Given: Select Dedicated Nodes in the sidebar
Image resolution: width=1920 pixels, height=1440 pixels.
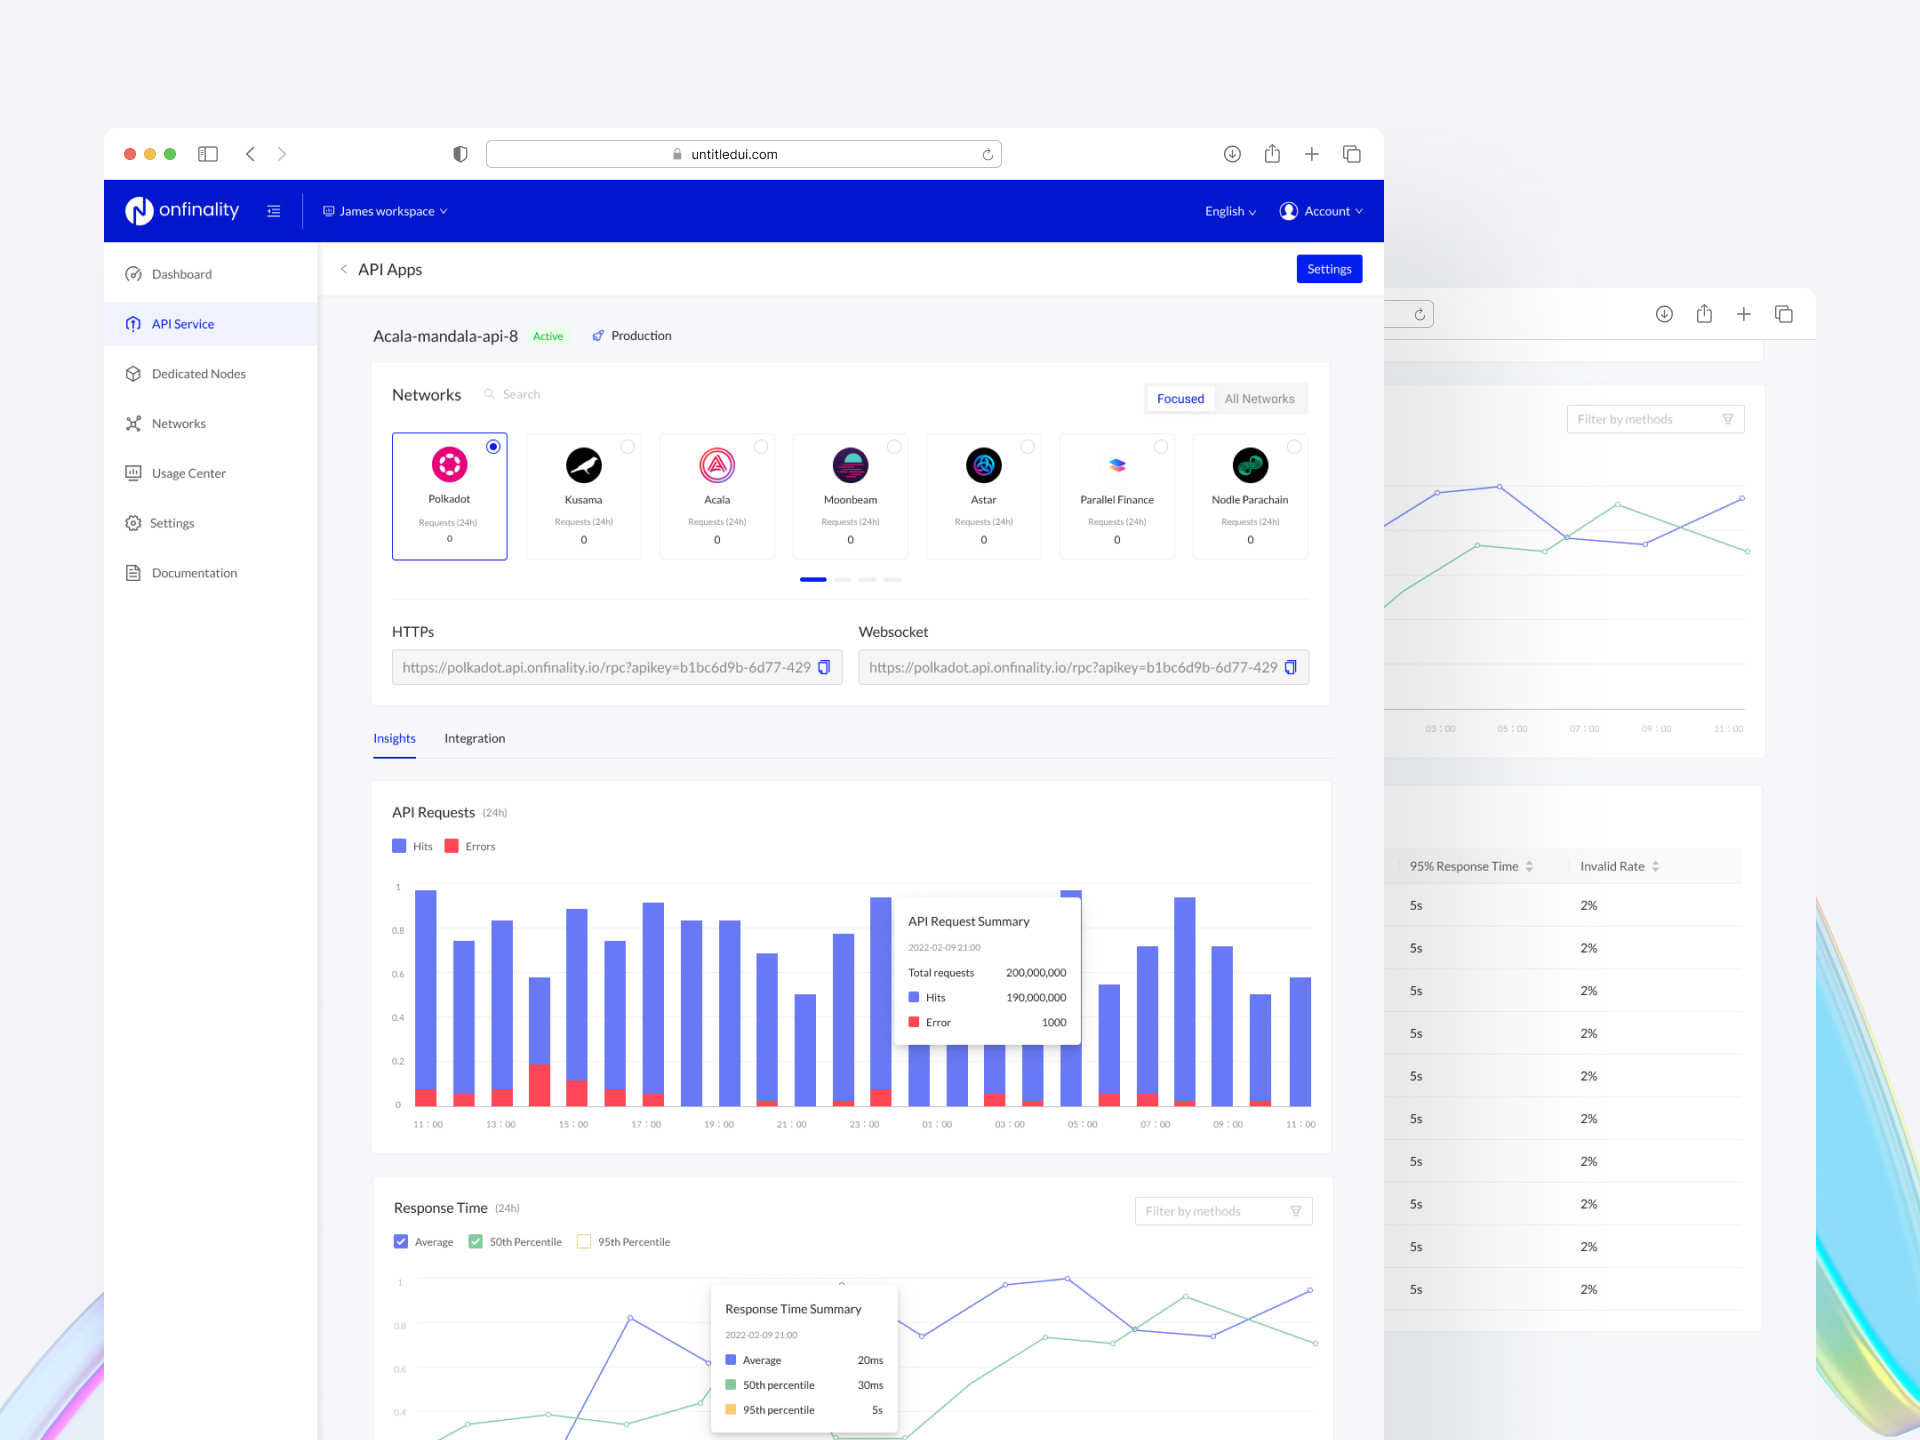Looking at the screenshot, I should coord(198,373).
